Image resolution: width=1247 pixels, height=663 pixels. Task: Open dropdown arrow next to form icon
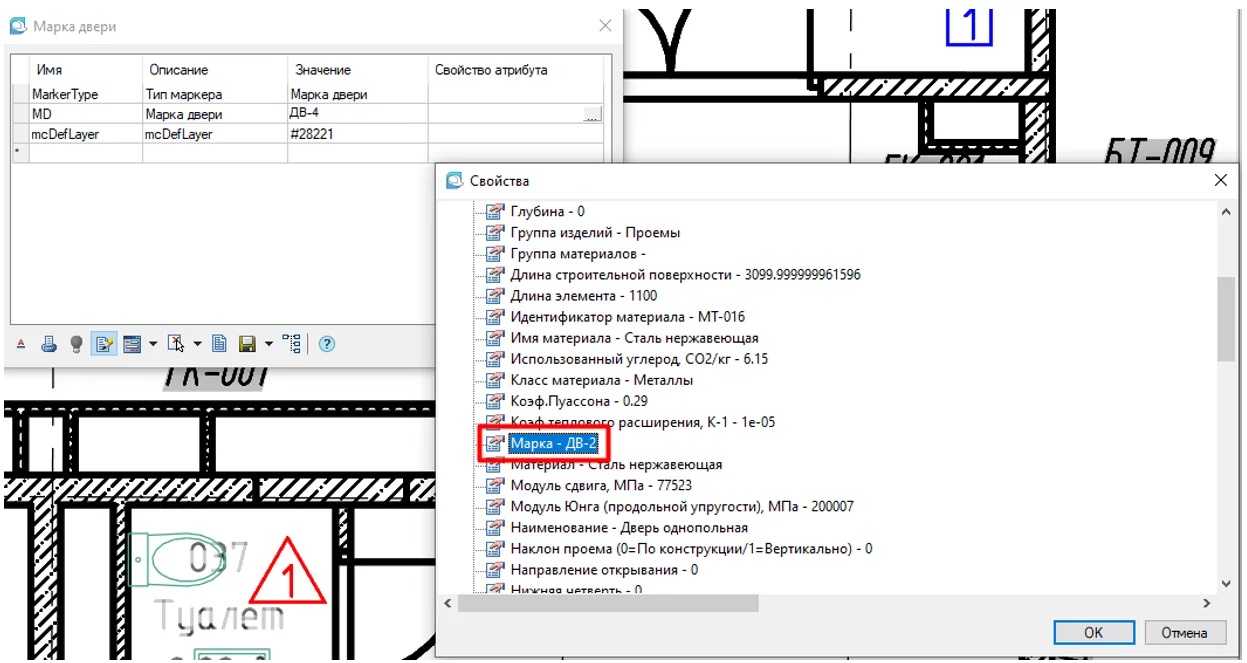[153, 344]
